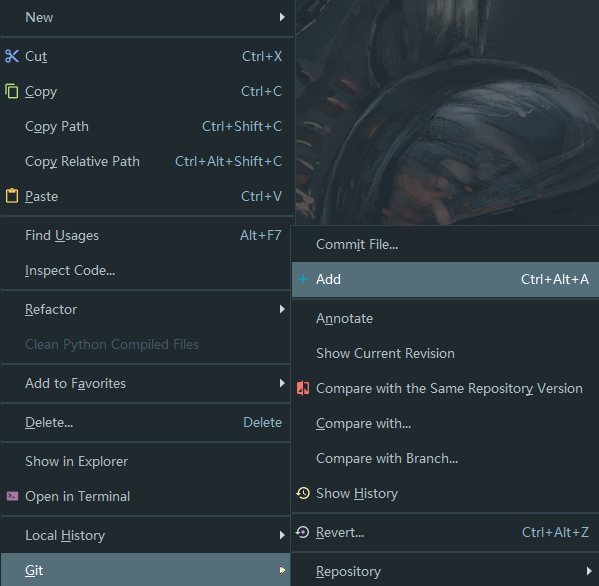The height and width of the screenshot is (586, 599).
Task: Select Compare with... entry
Action: click(x=445, y=423)
